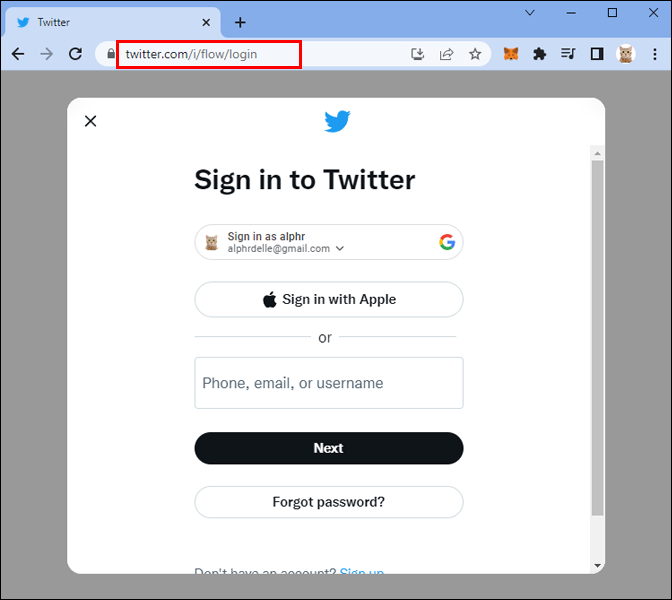Reload the Twitter login page

(75, 54)
